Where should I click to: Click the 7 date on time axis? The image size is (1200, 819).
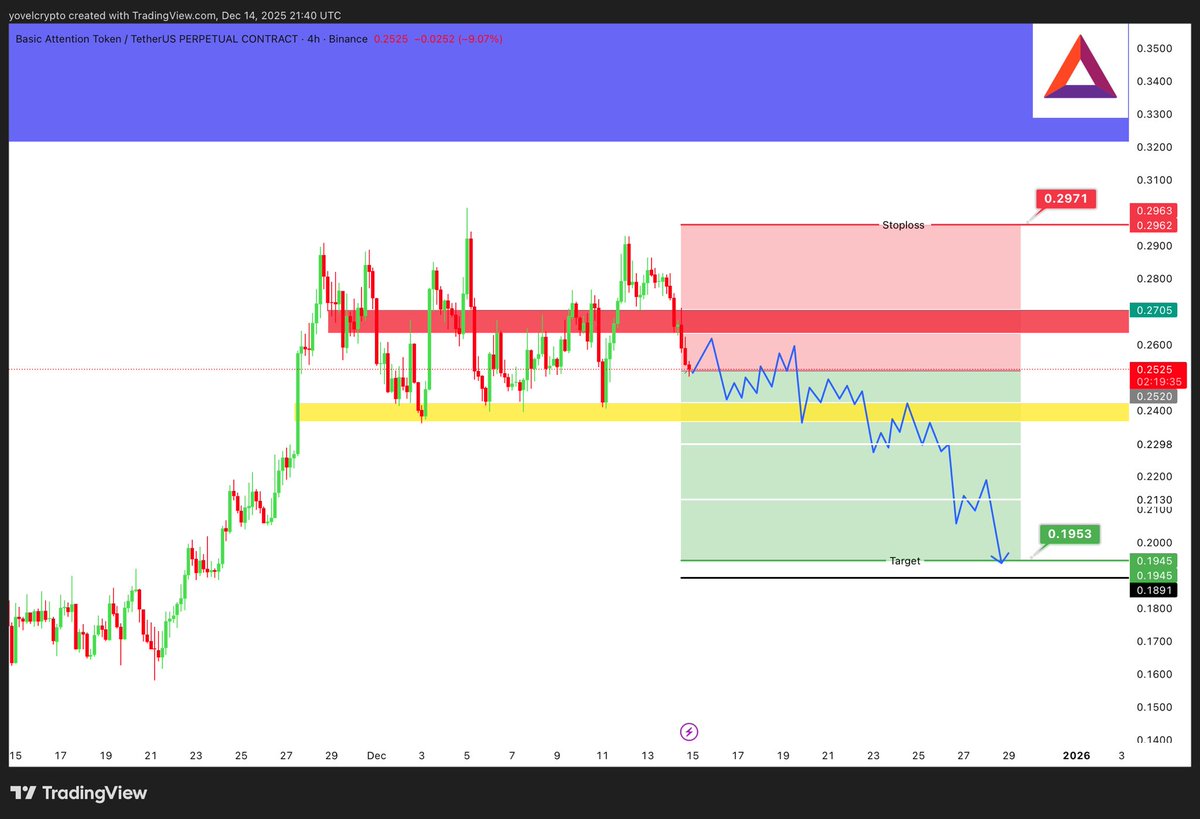tap(512, 756)
